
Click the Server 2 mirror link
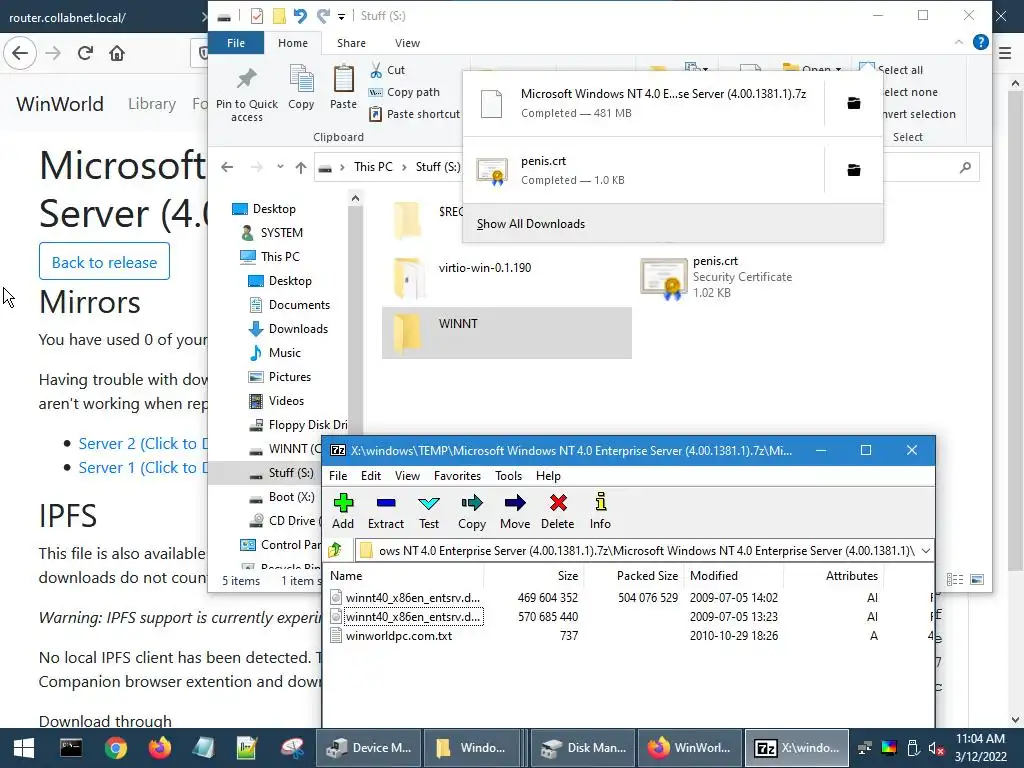coord(142,443)
